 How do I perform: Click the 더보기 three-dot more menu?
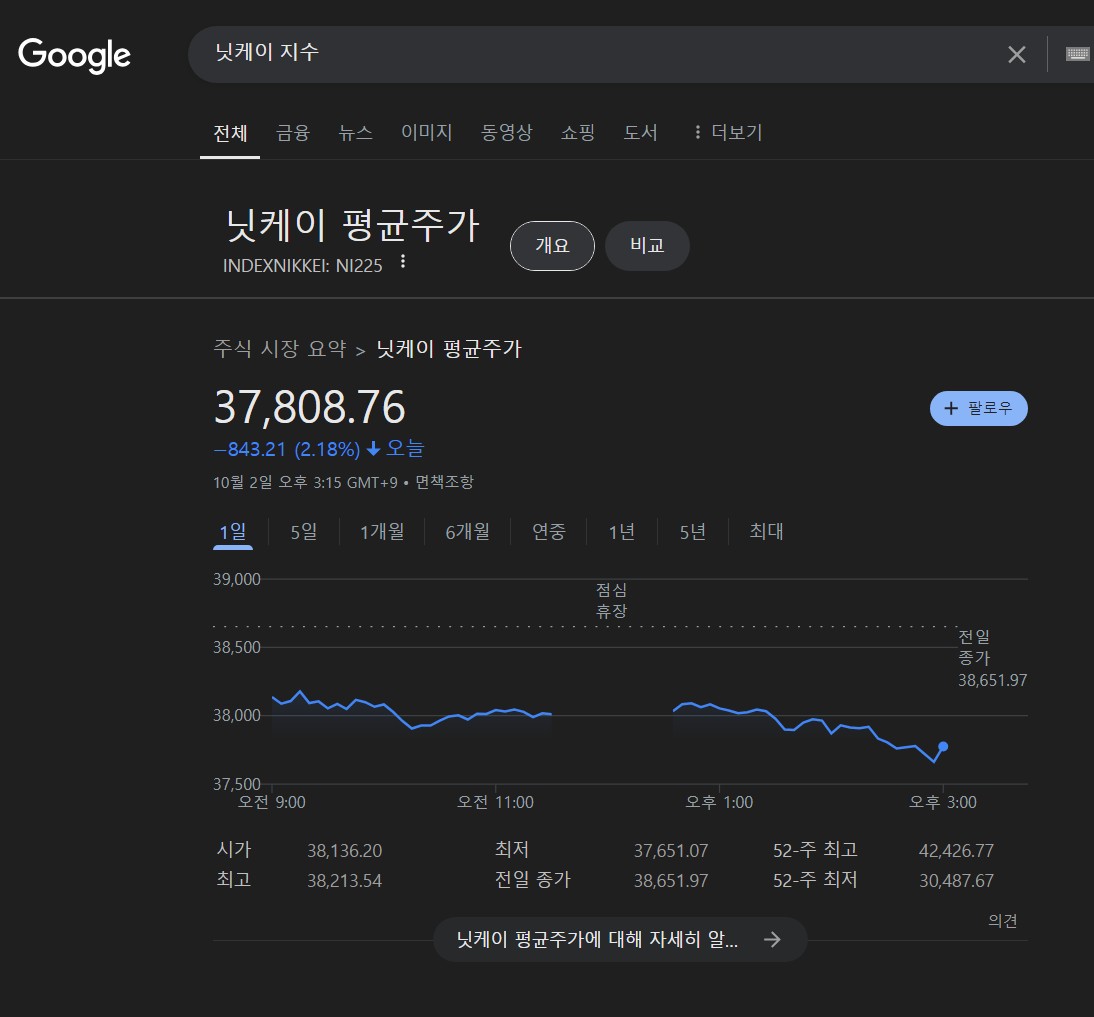pos(727,132)
